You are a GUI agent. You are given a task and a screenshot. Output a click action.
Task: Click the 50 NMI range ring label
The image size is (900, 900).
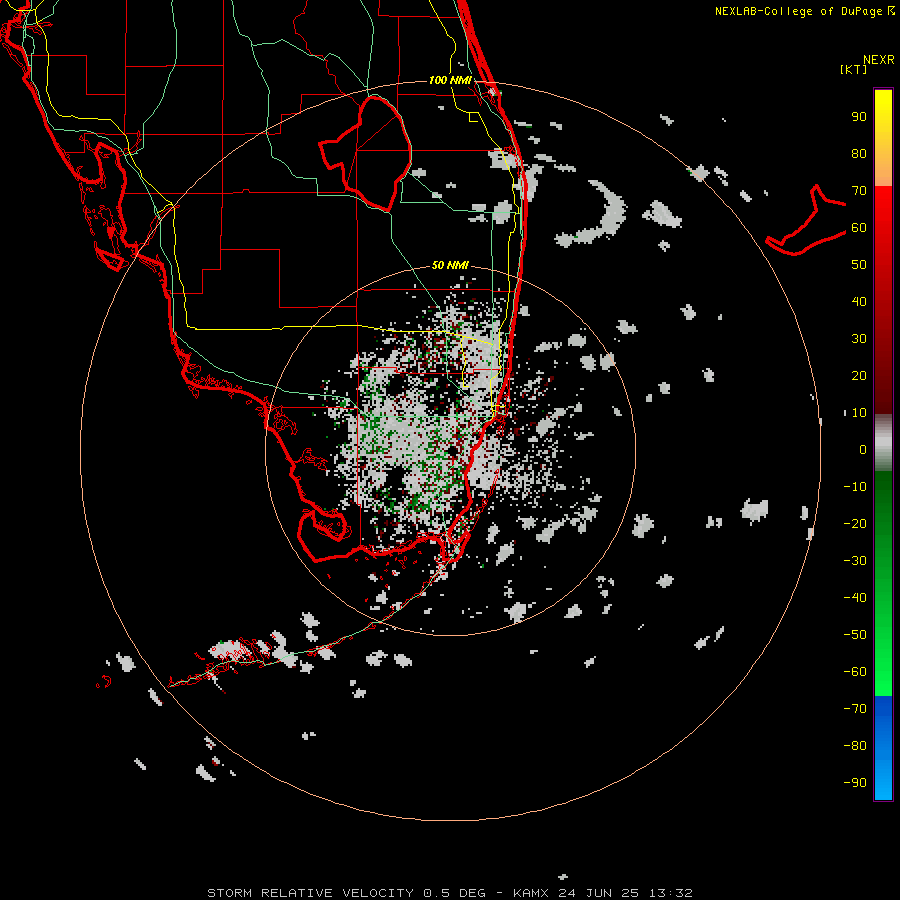tap(450, 265)
